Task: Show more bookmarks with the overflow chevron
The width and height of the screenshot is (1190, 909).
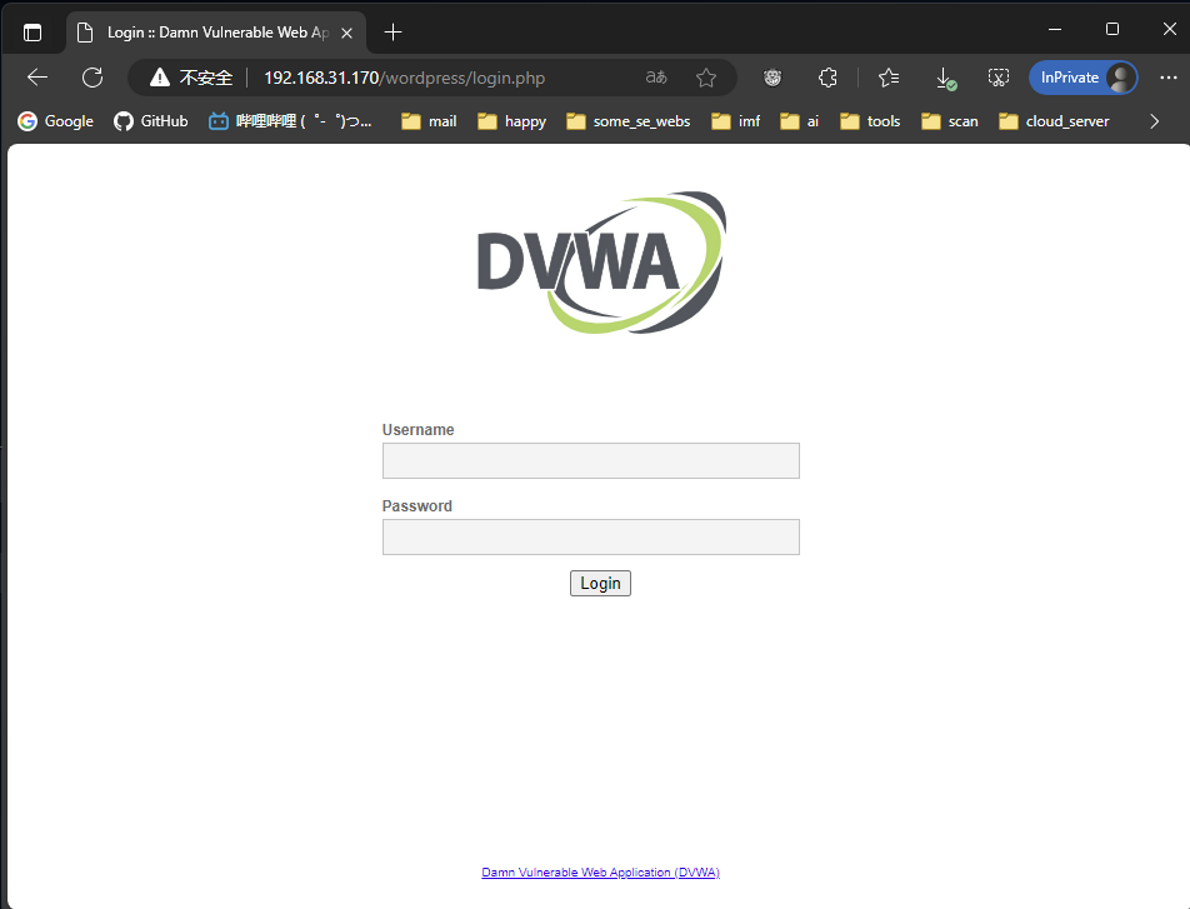Action: tap(1154, 121)
